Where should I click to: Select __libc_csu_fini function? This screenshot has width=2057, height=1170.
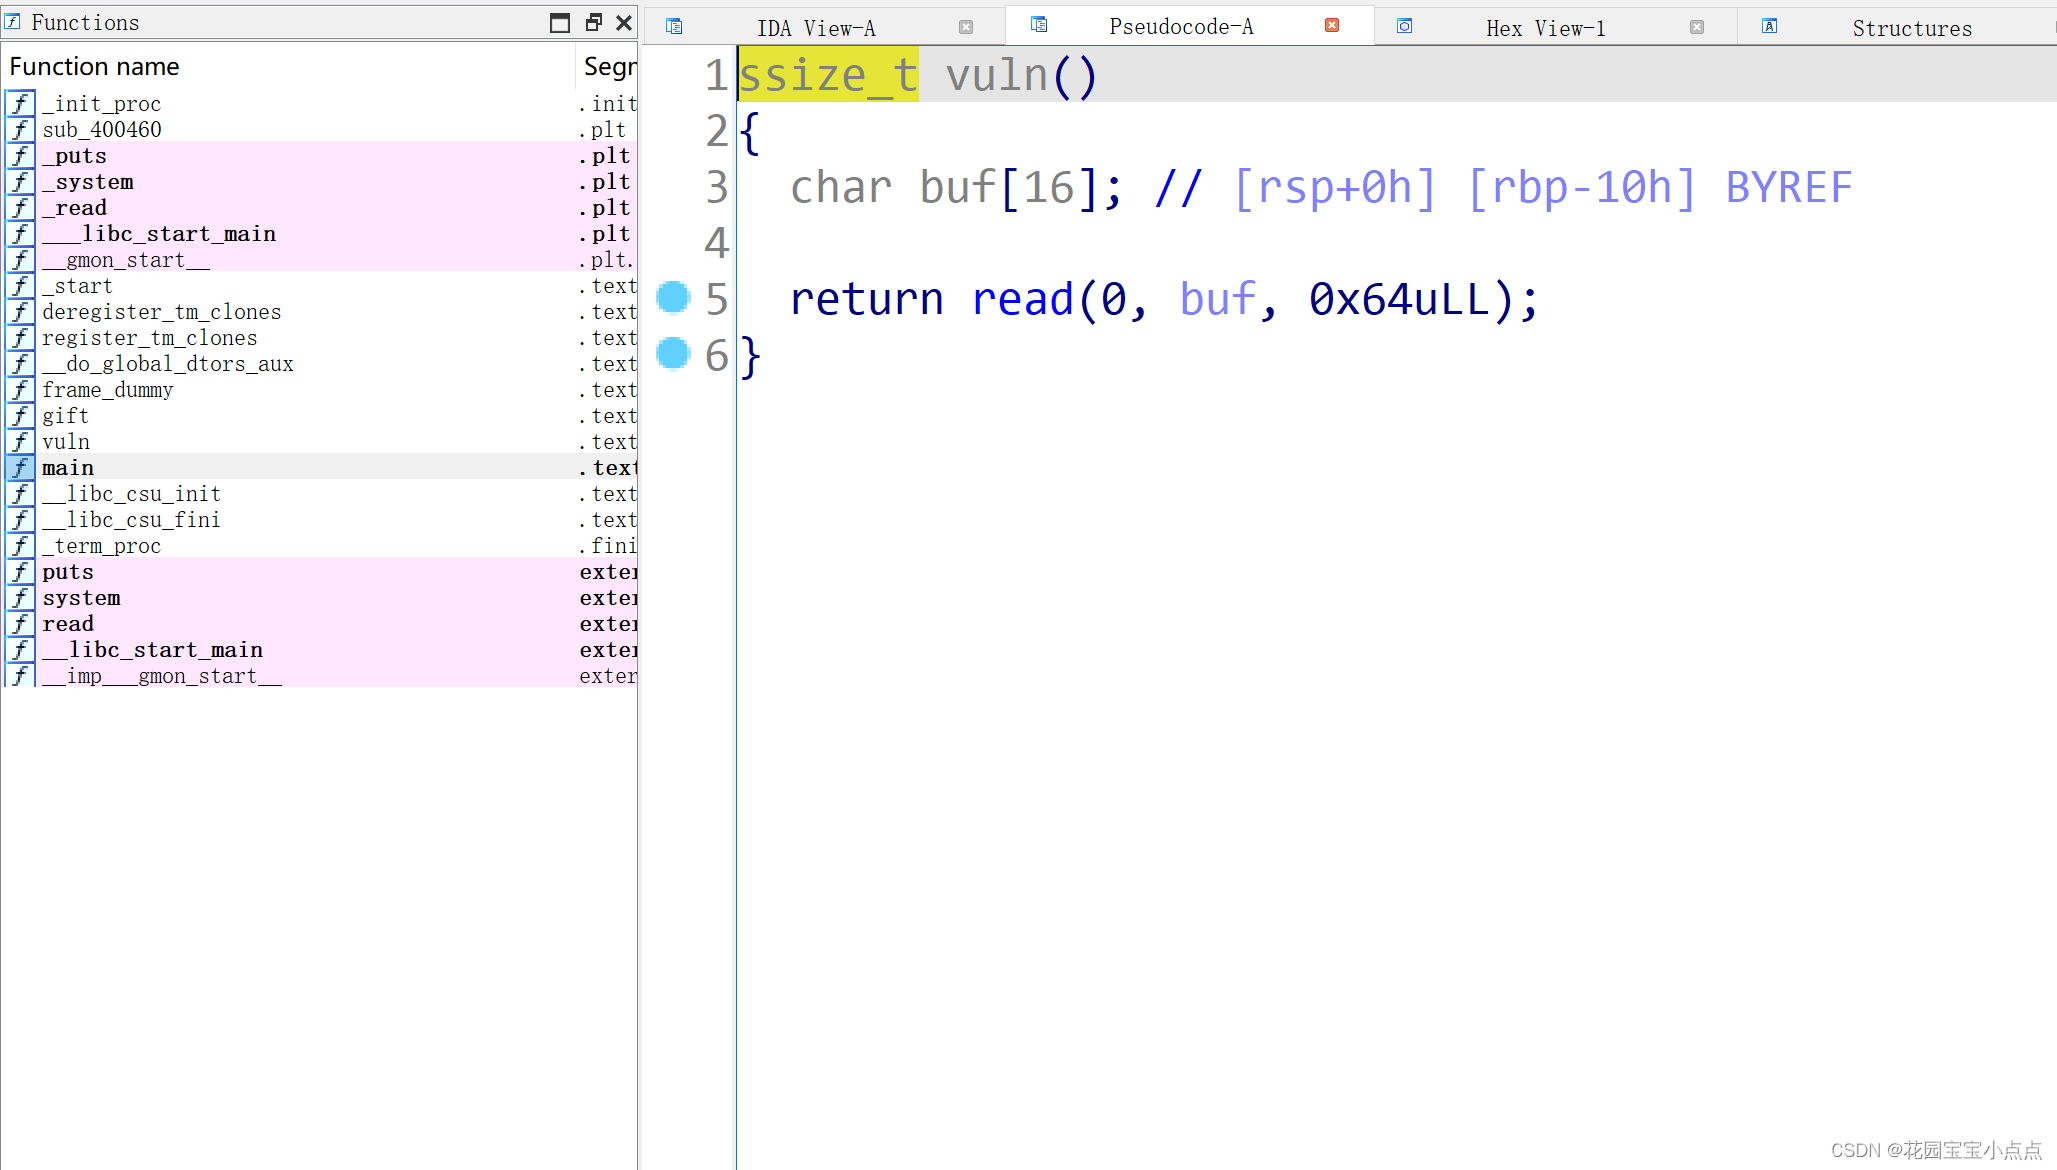click(x=320, y=520)
